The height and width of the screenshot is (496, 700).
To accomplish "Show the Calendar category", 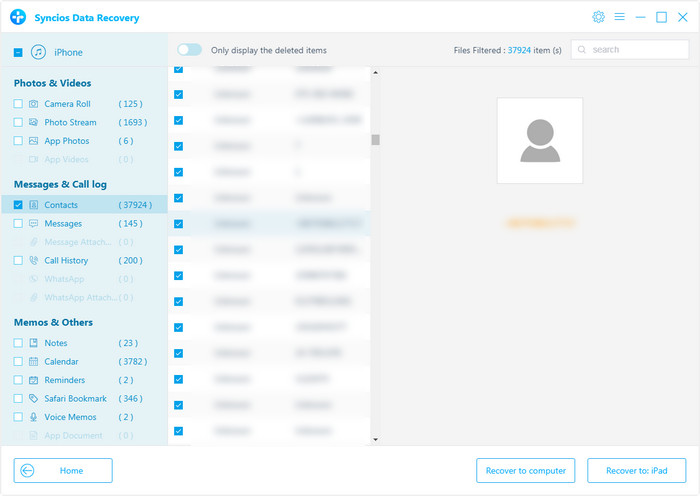I will click(x=61, y=362).
